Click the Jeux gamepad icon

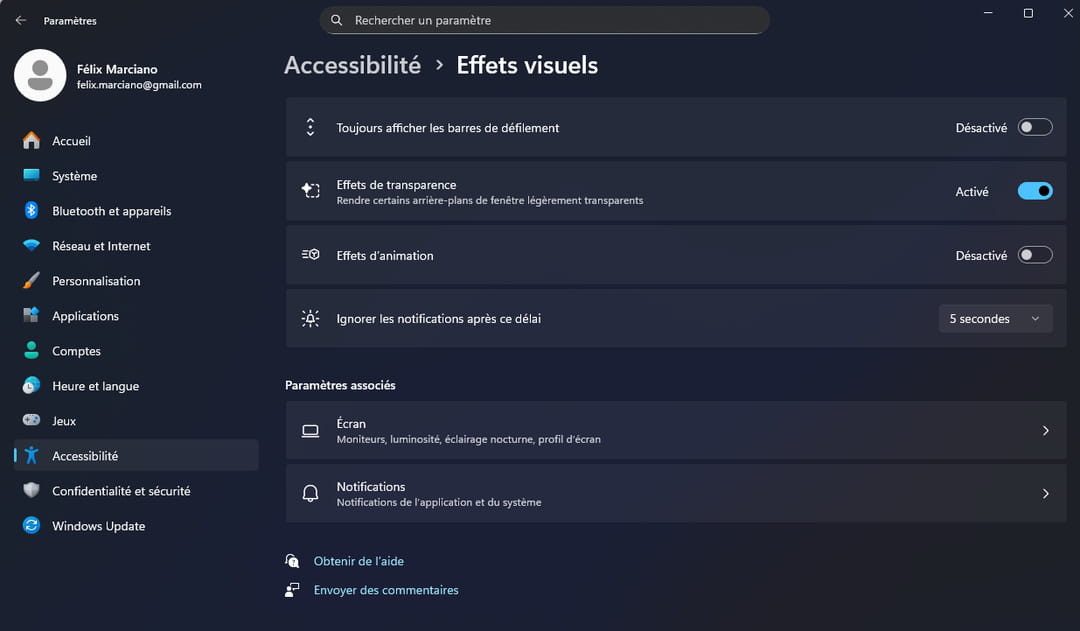click(x=31, y=421)
